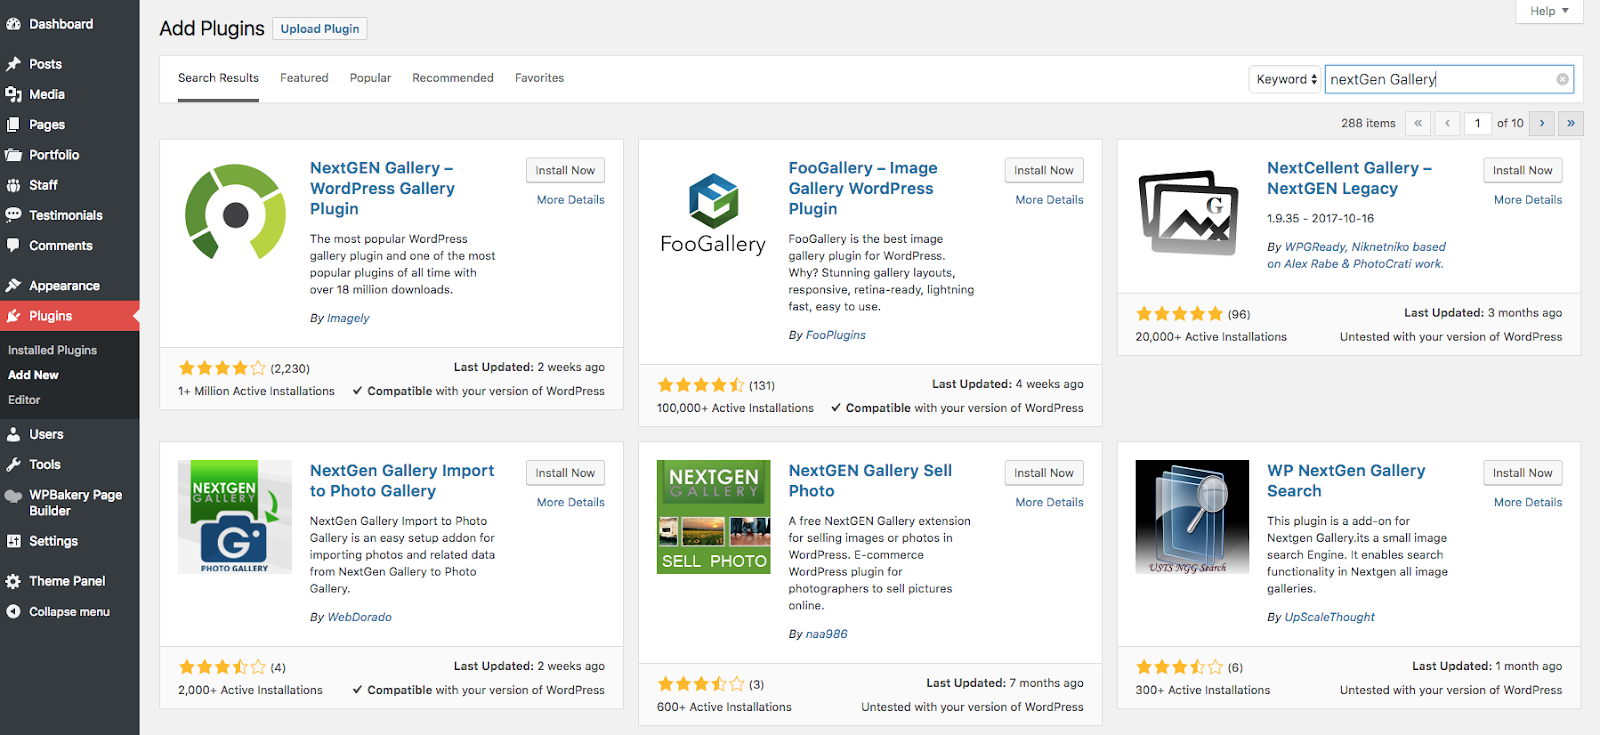The width and height of the screenshot is (1600, 735).
Task: Jump to the last results page
Action: (x=1571, y=123)
